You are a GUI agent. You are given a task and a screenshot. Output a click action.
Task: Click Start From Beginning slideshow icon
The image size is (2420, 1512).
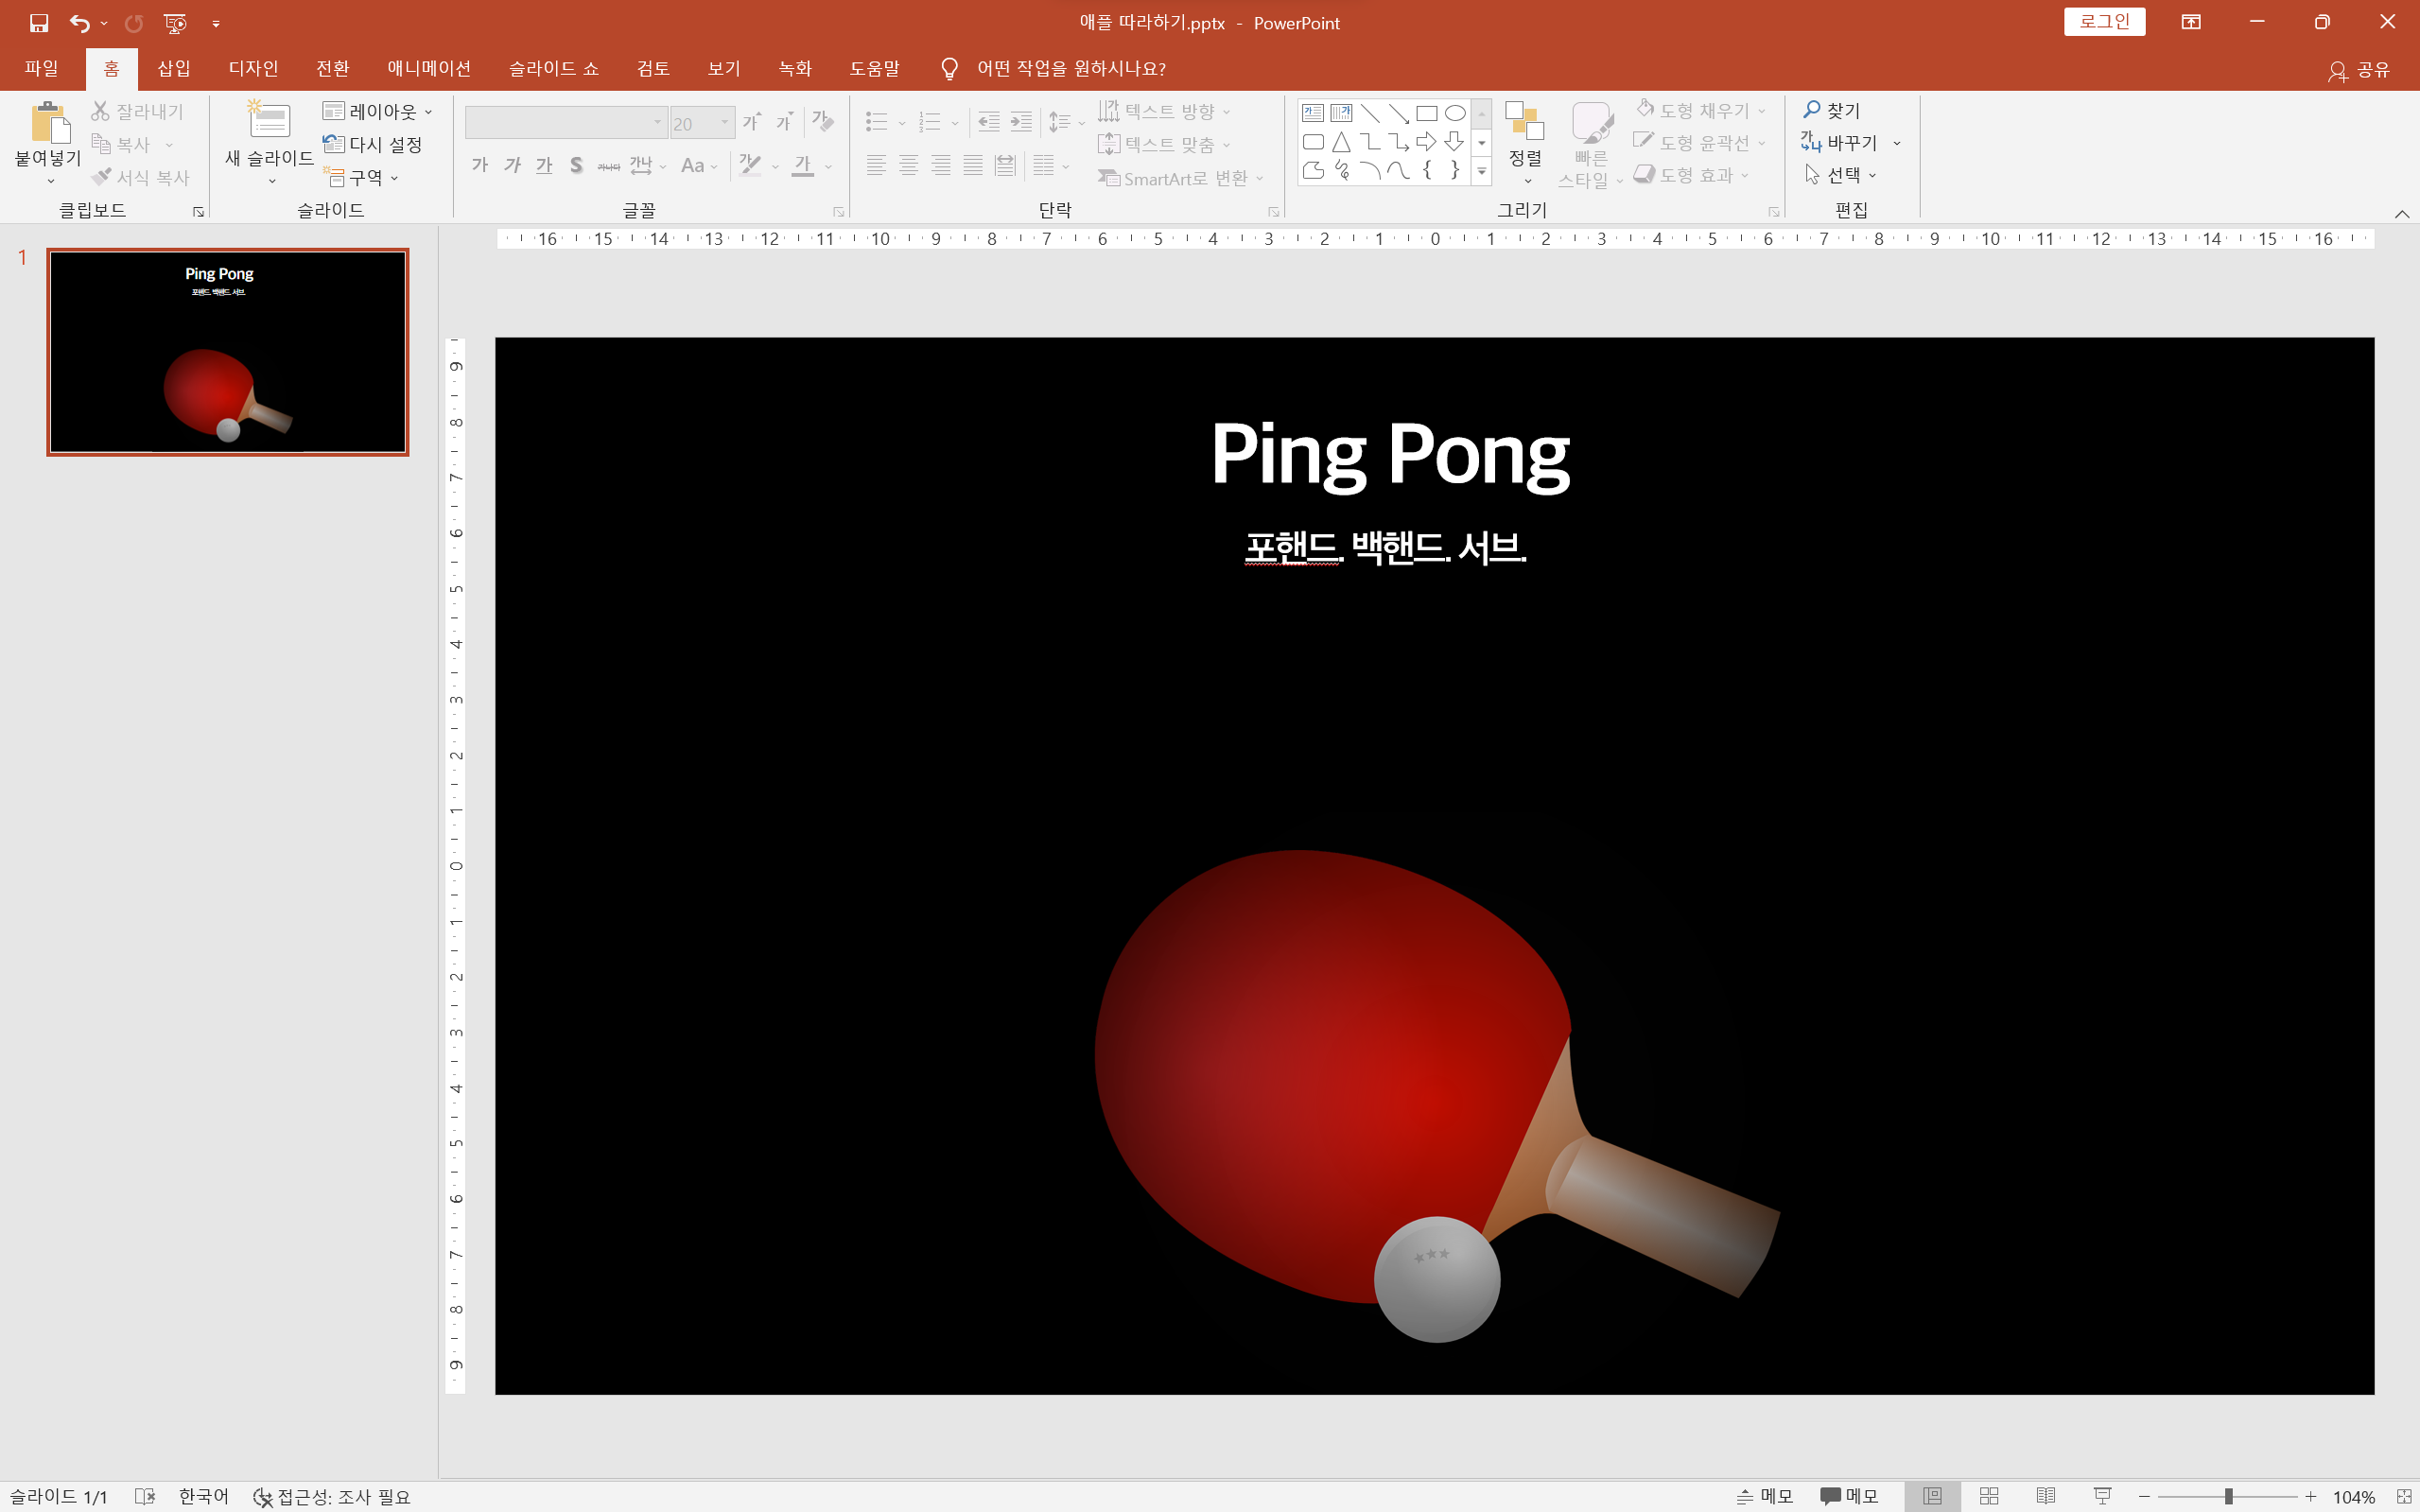point(175,22)
